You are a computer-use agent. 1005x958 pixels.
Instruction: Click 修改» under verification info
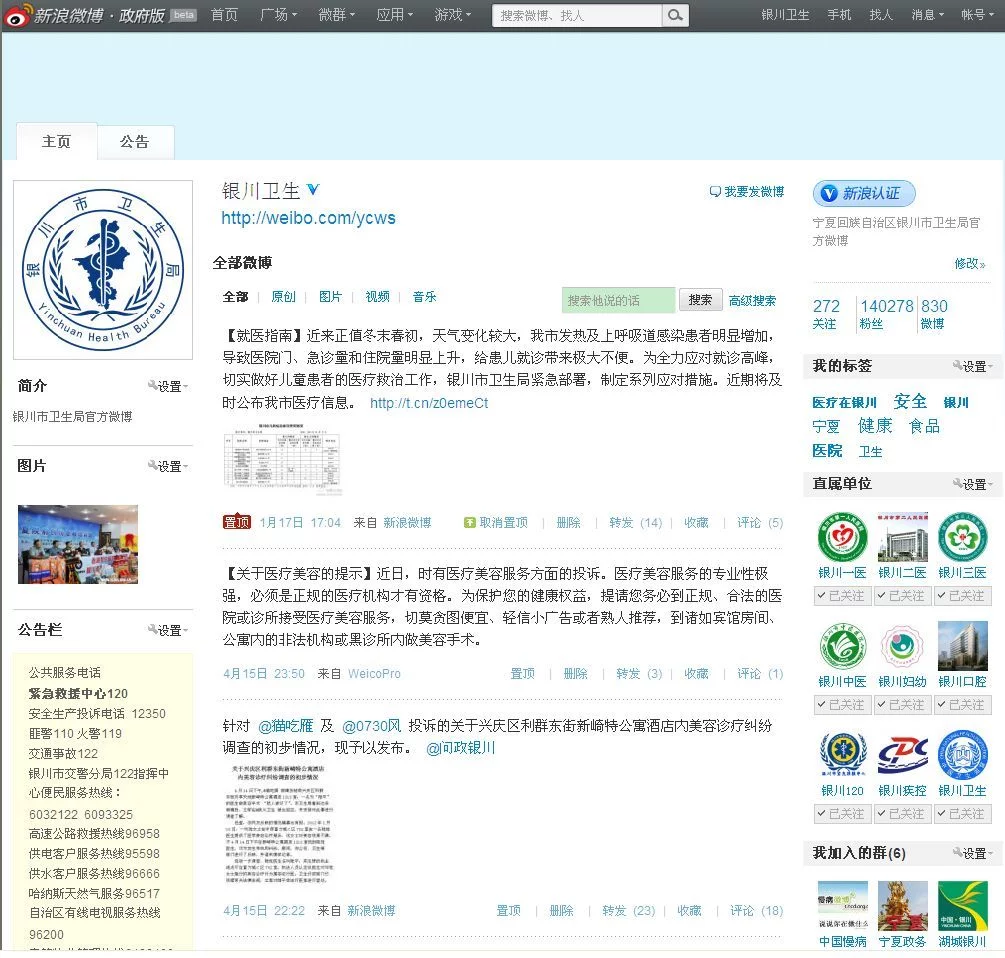[x=970, y=263]
